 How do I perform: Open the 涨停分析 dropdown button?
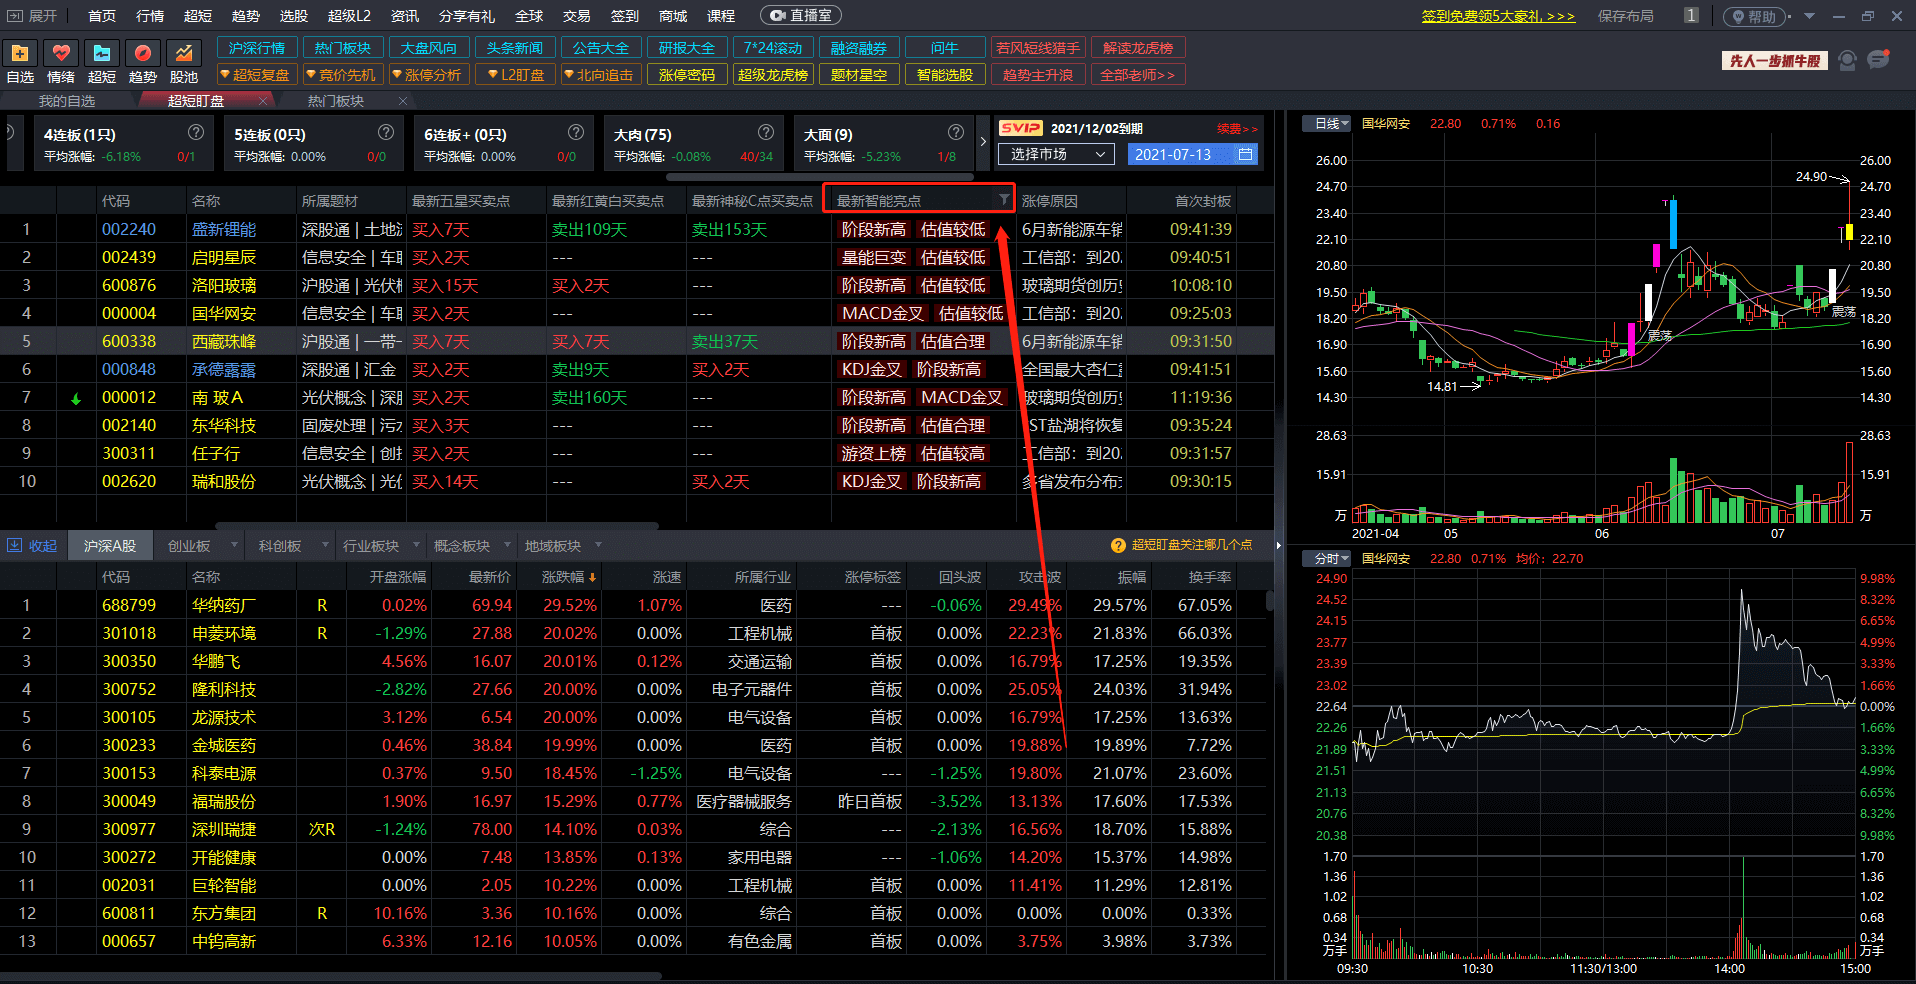pos(428,75)
